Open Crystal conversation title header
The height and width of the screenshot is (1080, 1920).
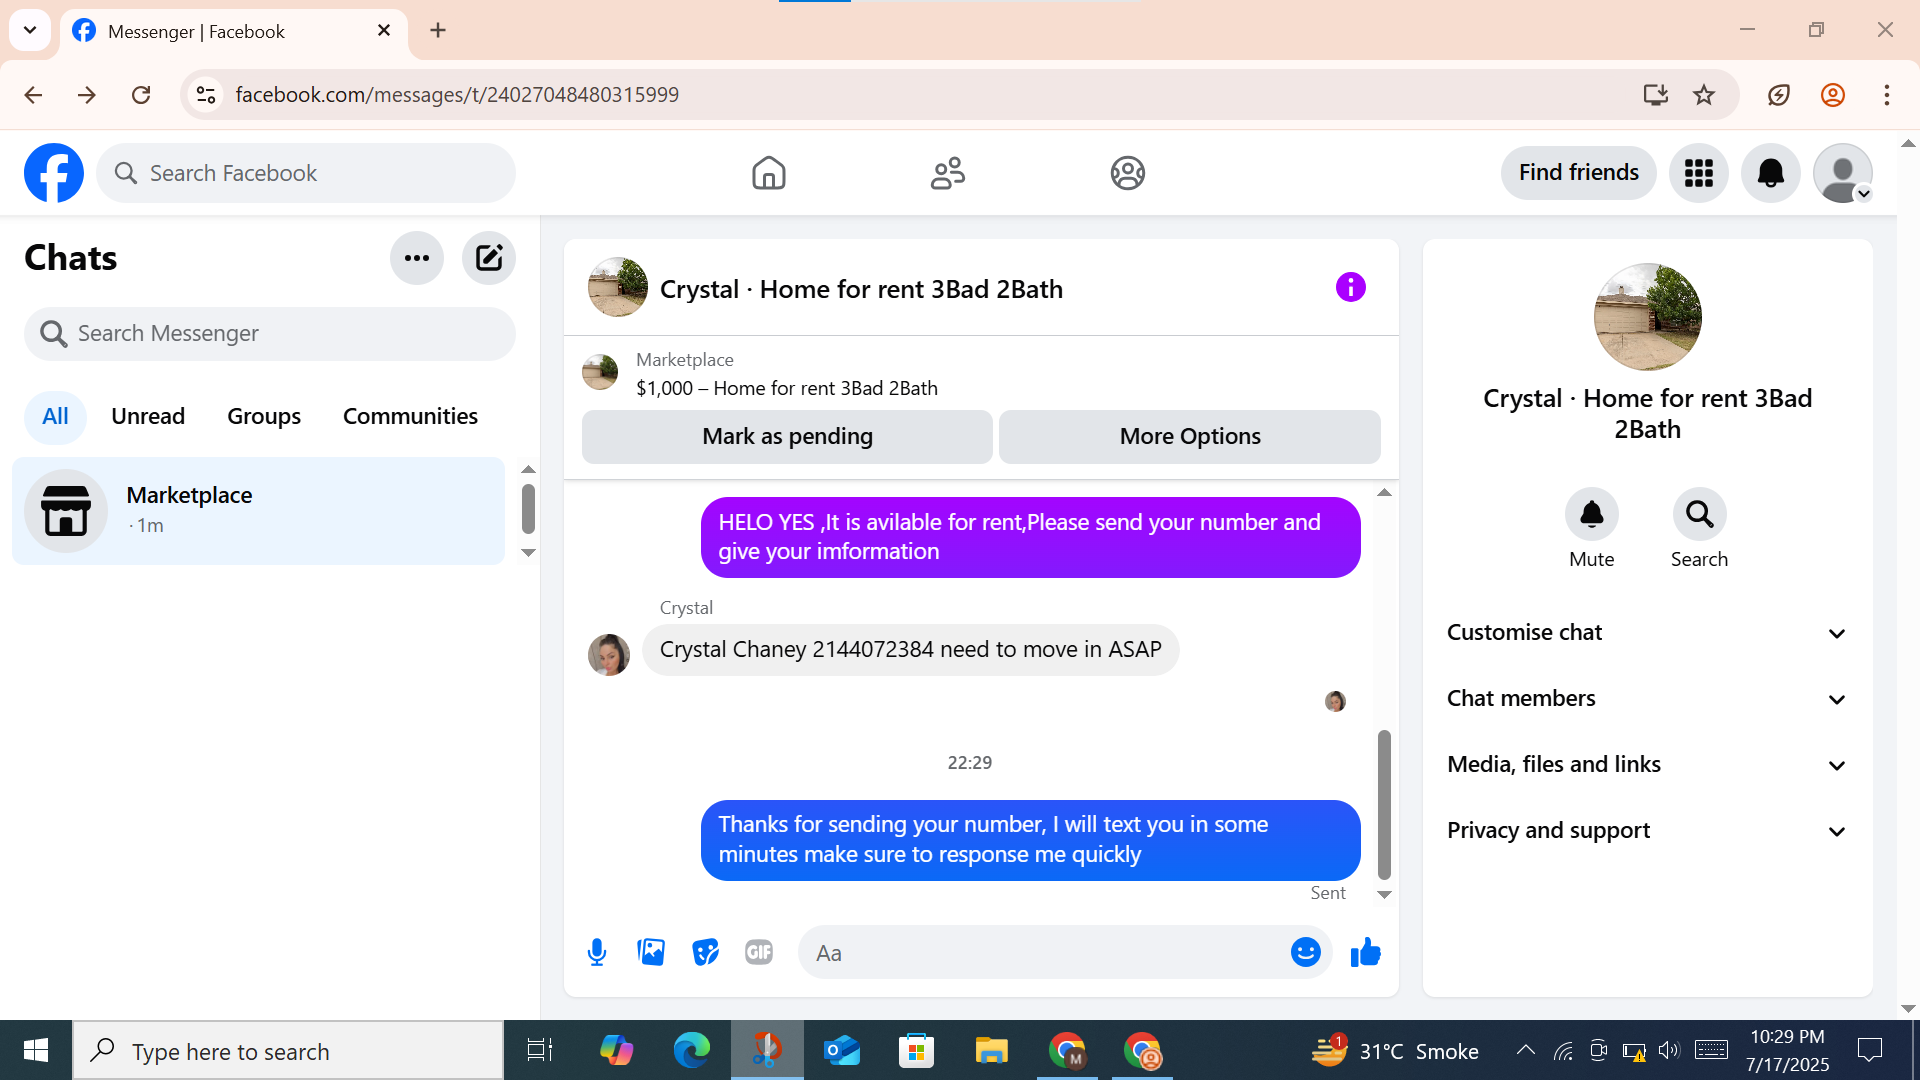(861, 289)
